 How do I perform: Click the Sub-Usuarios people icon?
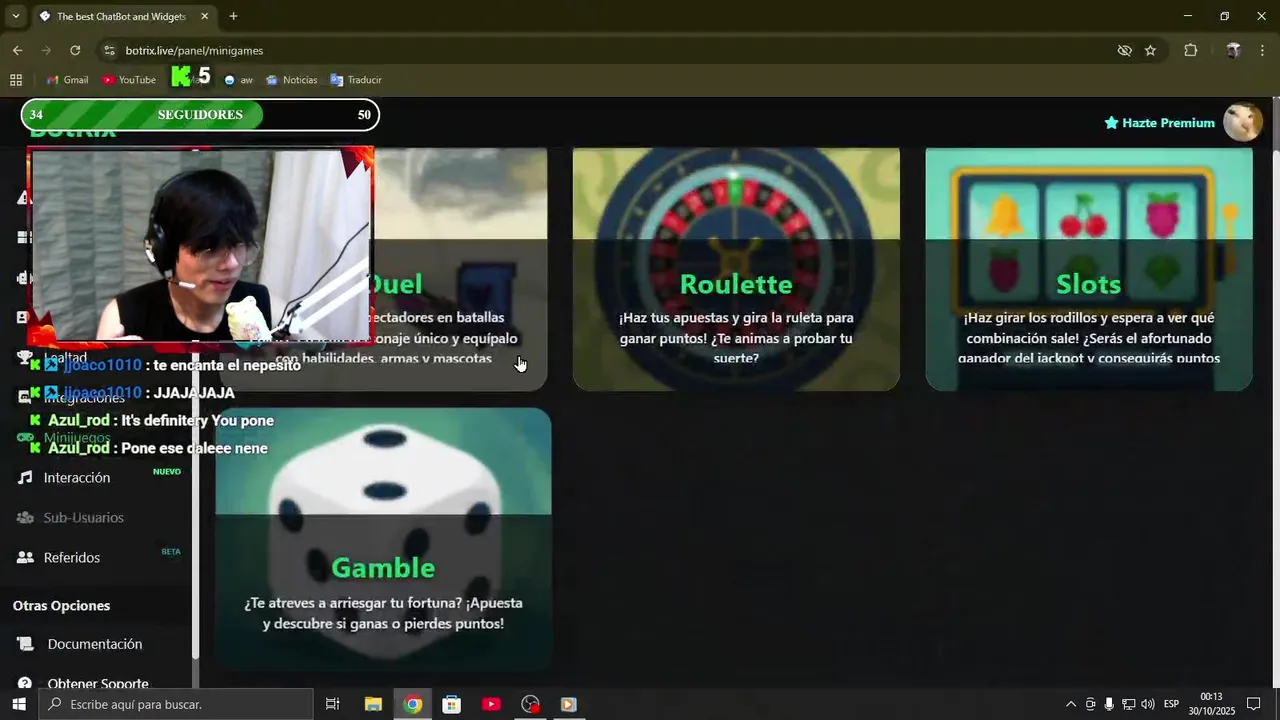[x=25, y=518]
